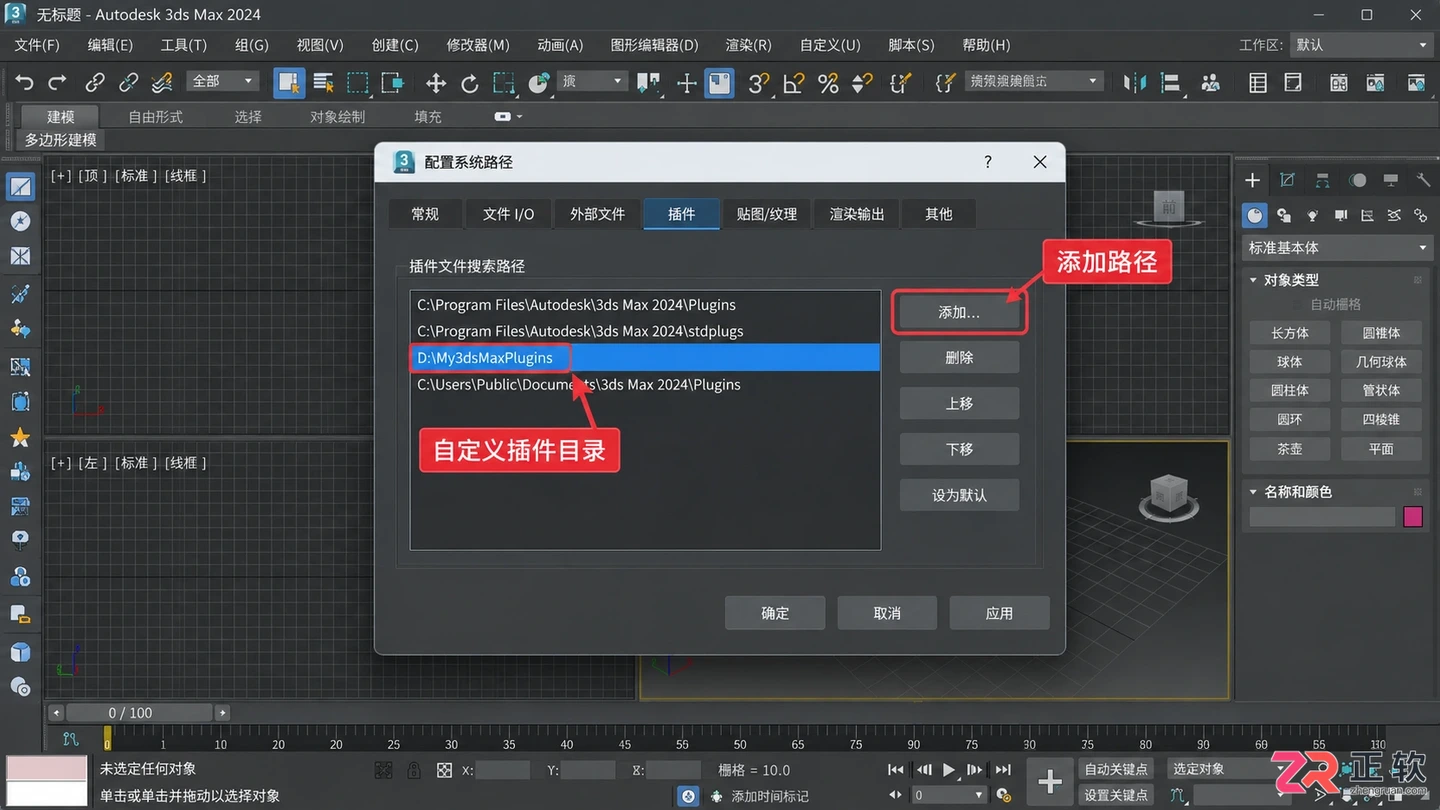Open the 渲染(R) menu
The width and height of the screenshot is (1440, 810).
(748, 45)
